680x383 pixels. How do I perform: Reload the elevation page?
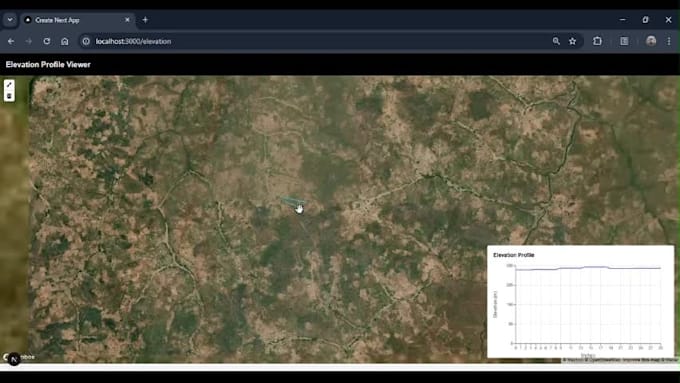point(46,41)
